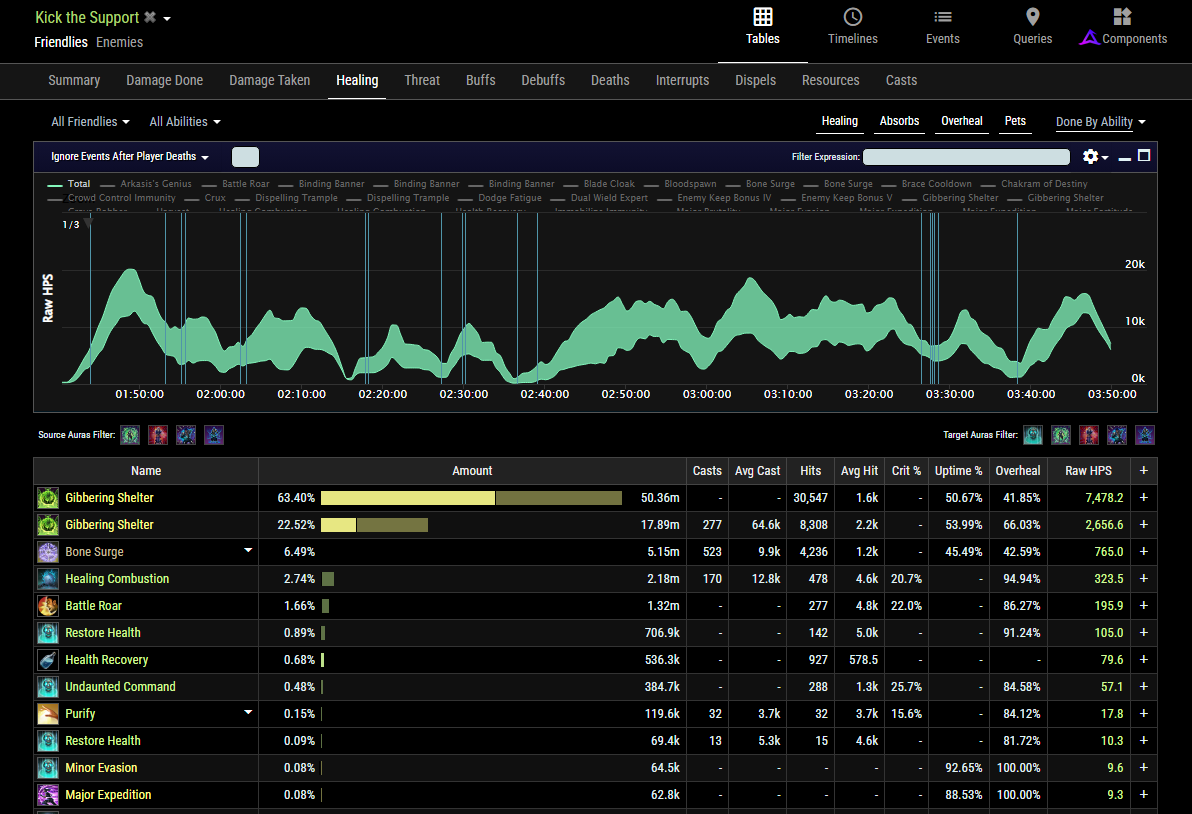Switch to the Summary tab
Image resolution: width=1192 pixels, height=814 pixels.
[74, 81]
